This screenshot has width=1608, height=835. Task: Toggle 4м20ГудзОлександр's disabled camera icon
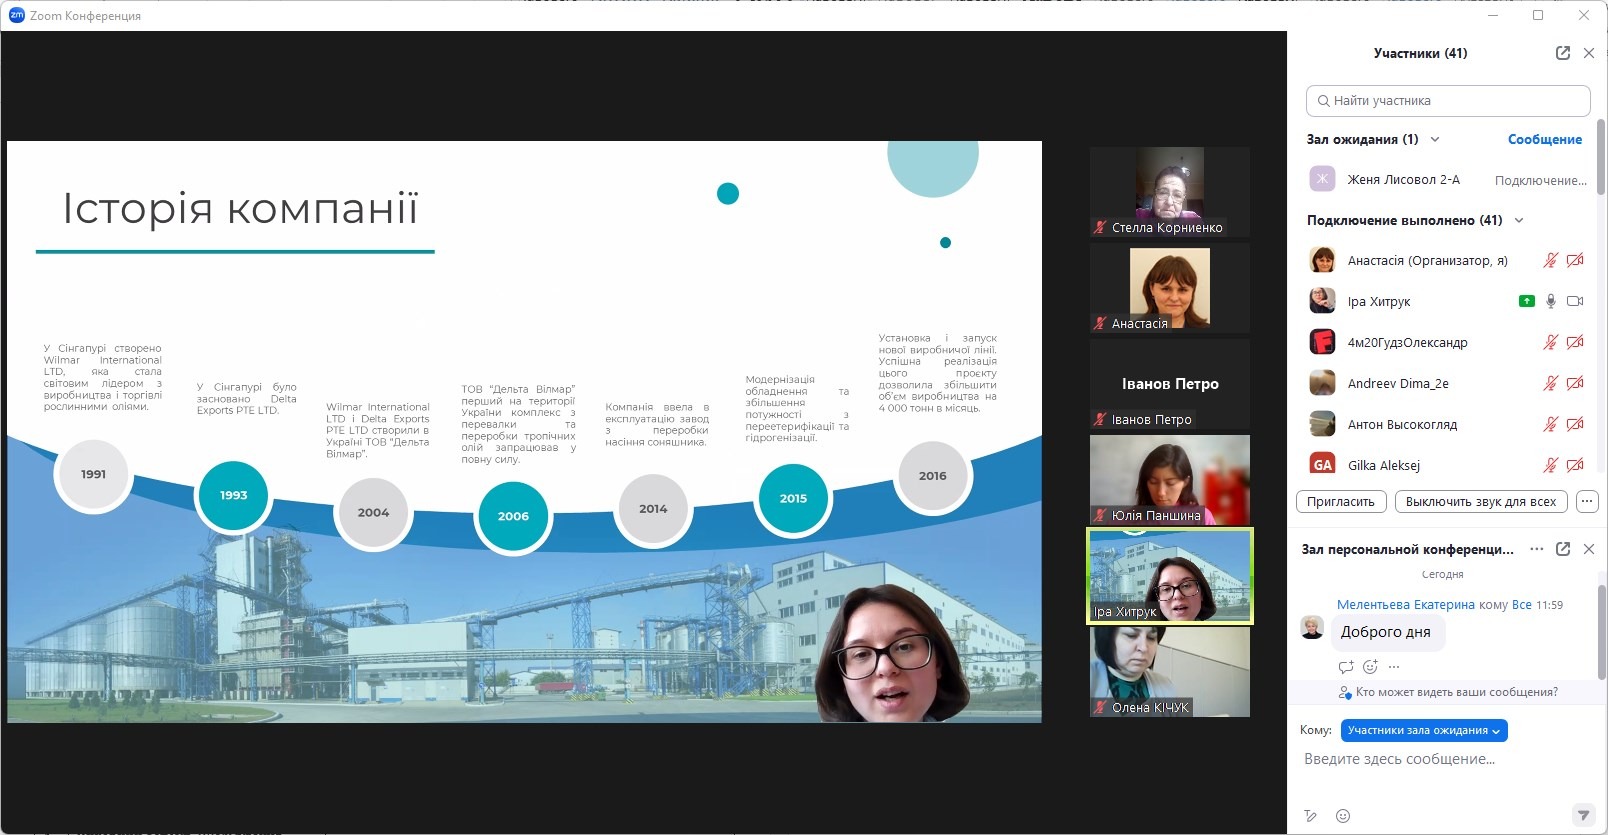(1575, 342)
